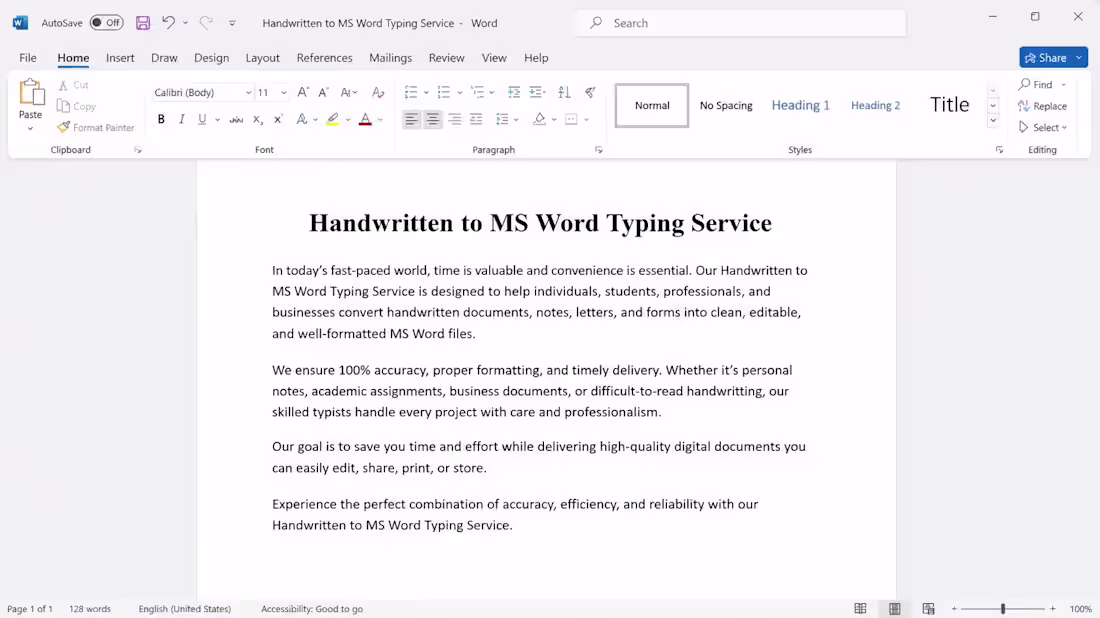
Task: Click the Save icon in title bar
Action: (143, 22)
